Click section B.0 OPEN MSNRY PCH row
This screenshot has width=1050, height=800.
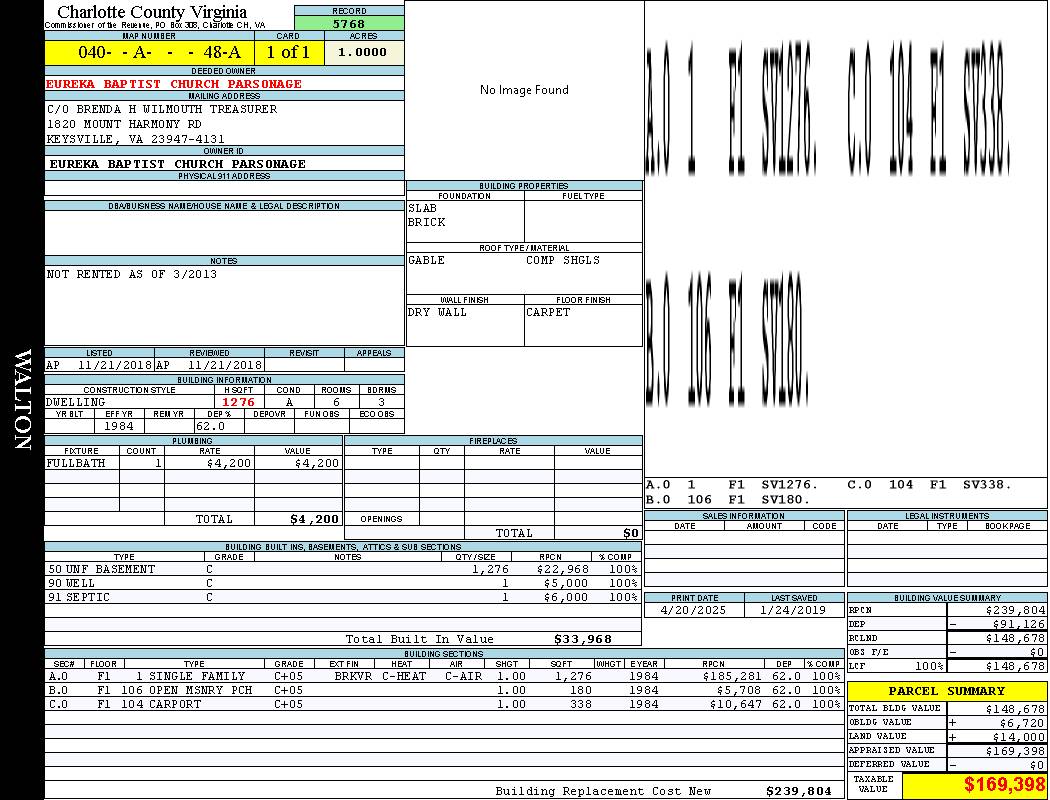[445, 690]
